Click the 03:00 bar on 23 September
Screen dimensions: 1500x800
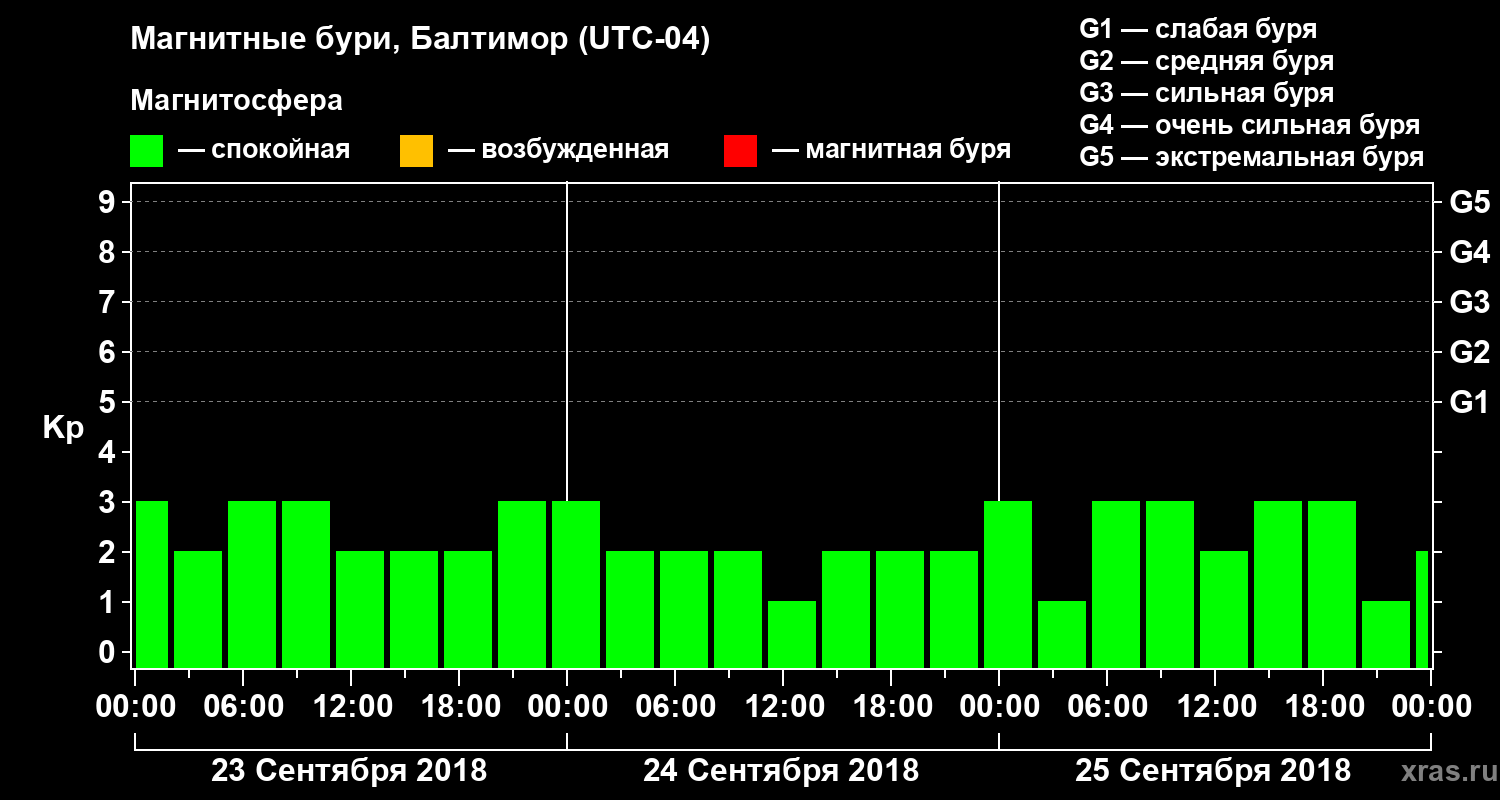tap(198, 609)
